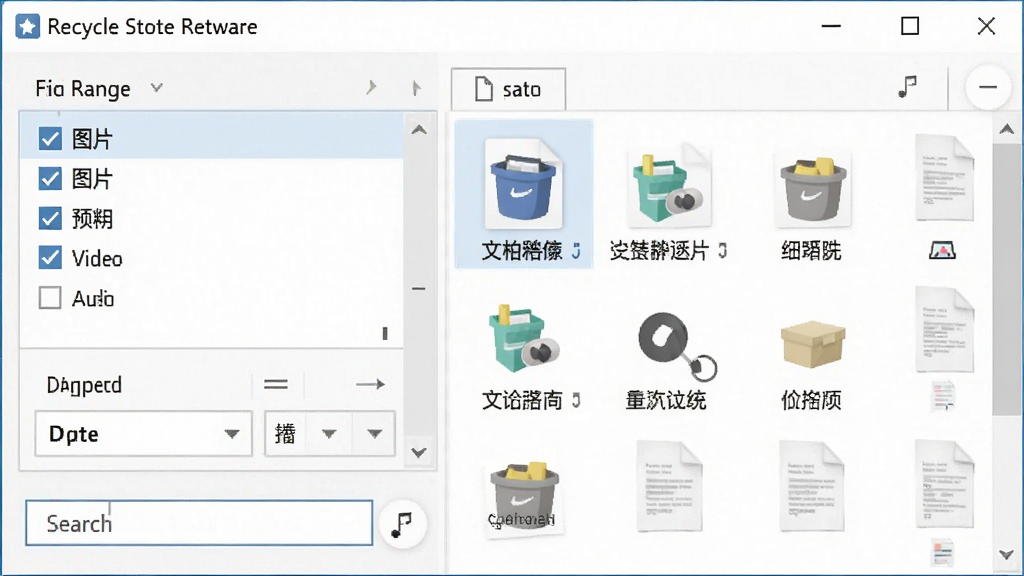Open the small colored document at bottom right
This screenshot has height=576, width=1024.
click(942, 552)
